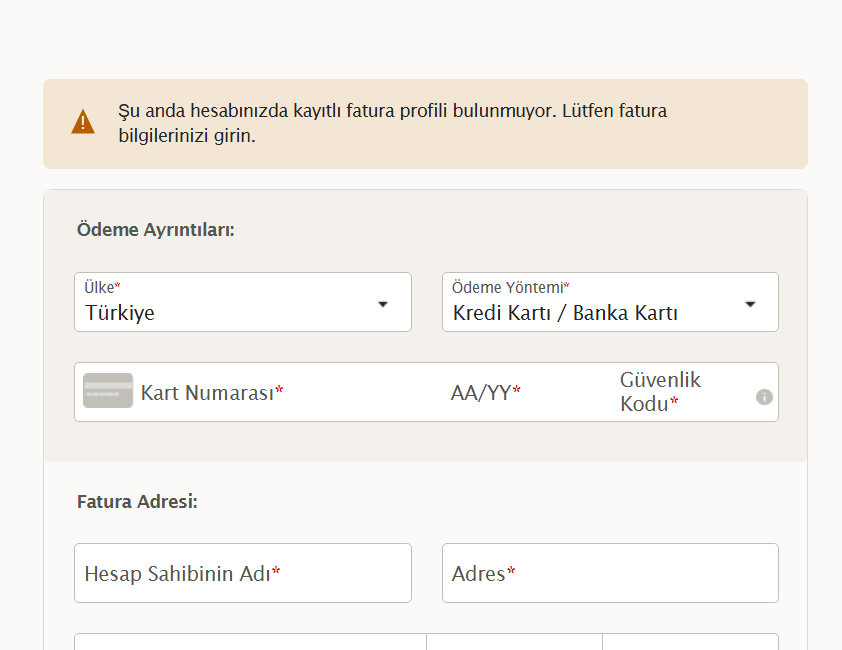The width and height of the screenshot is (842, 650).
Task: Select the Türkiye country value
Action: coord(120,313)
